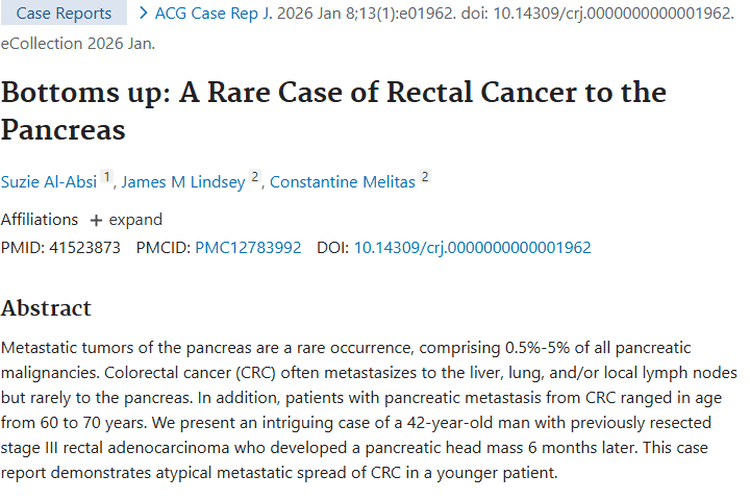Click the Affiliations label
750x500 pixels.
[39, 220]
